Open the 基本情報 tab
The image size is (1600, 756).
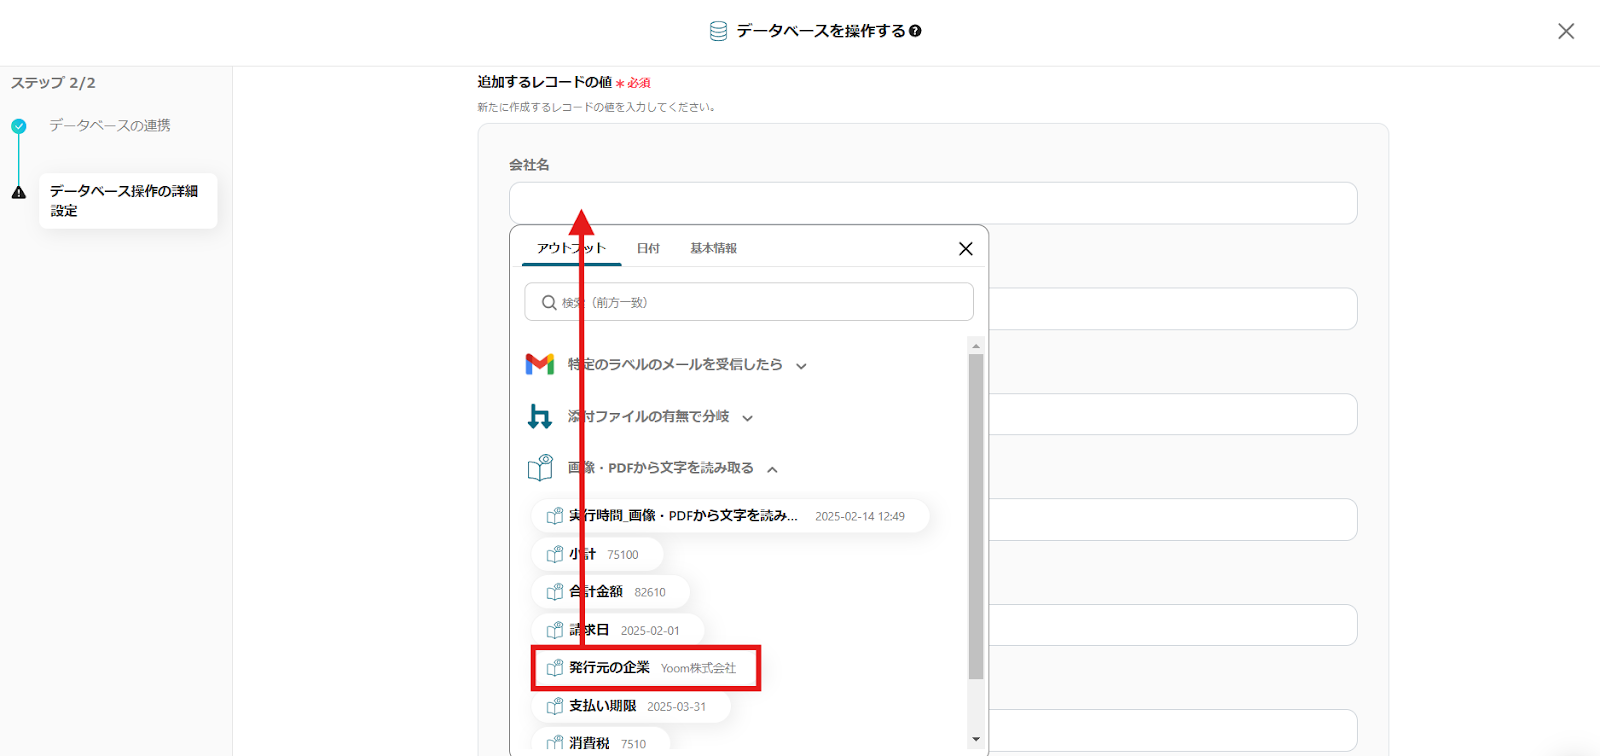click(x=713, y=248)
